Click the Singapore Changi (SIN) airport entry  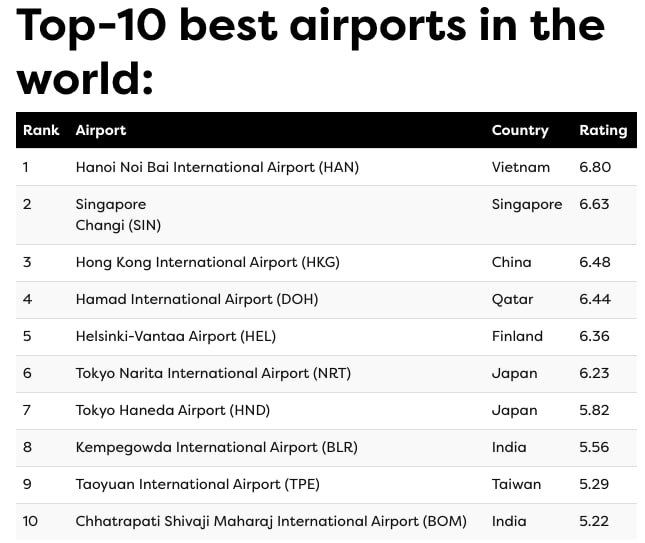118,215
